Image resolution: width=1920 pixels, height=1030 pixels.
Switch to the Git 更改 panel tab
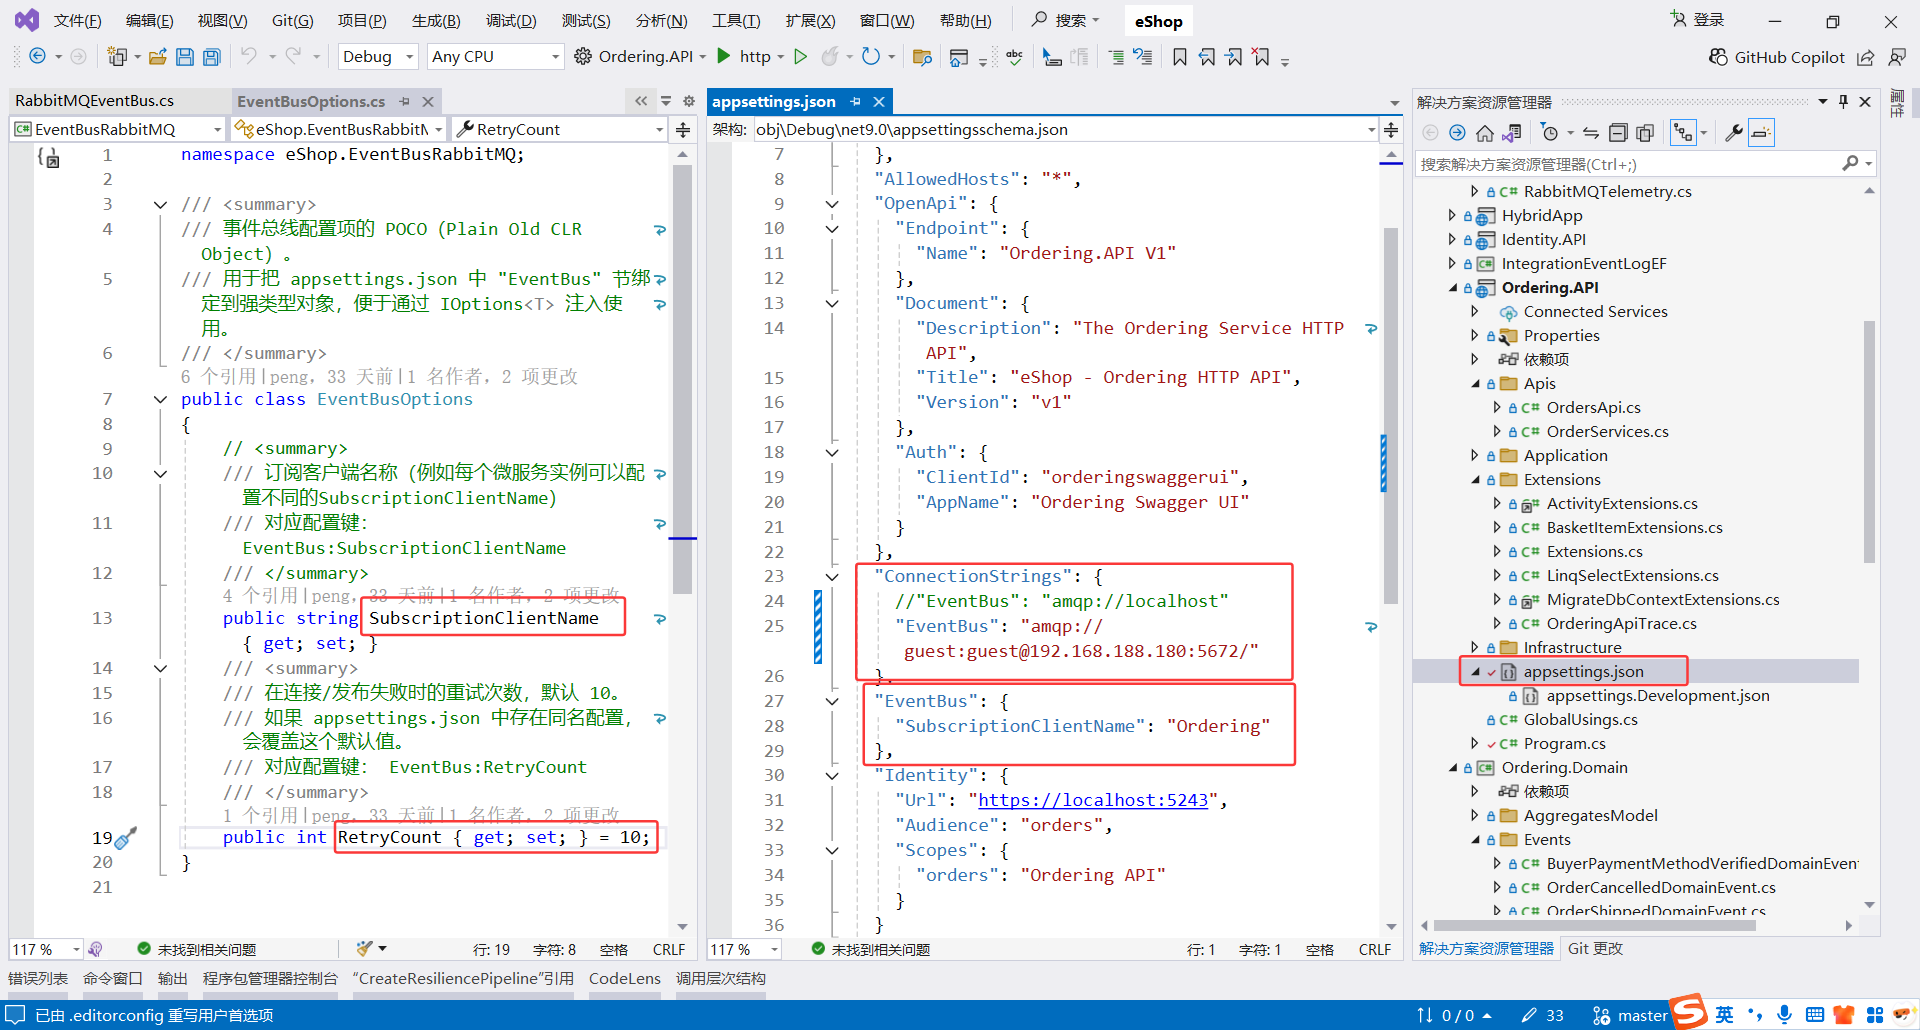coord(1595,948)
